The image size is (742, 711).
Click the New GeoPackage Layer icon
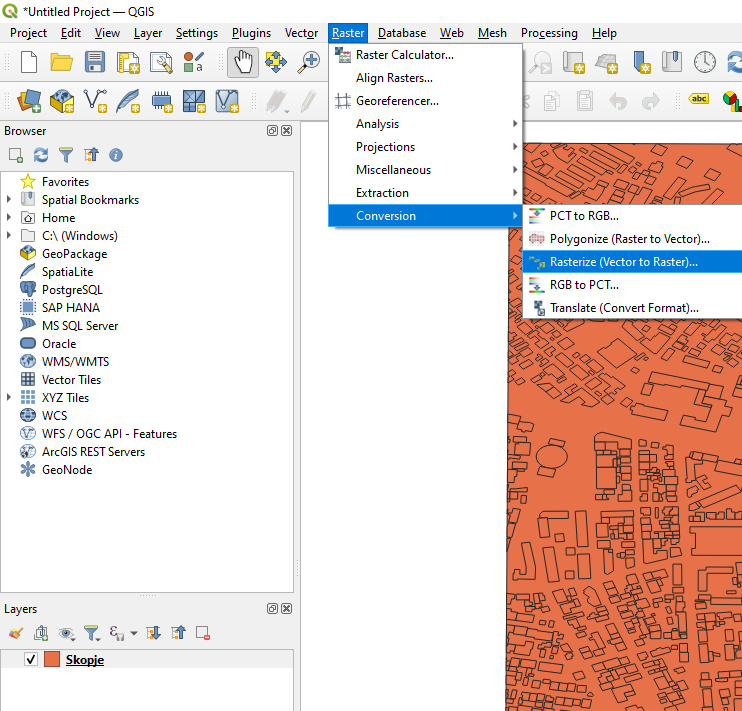point(62,101)
